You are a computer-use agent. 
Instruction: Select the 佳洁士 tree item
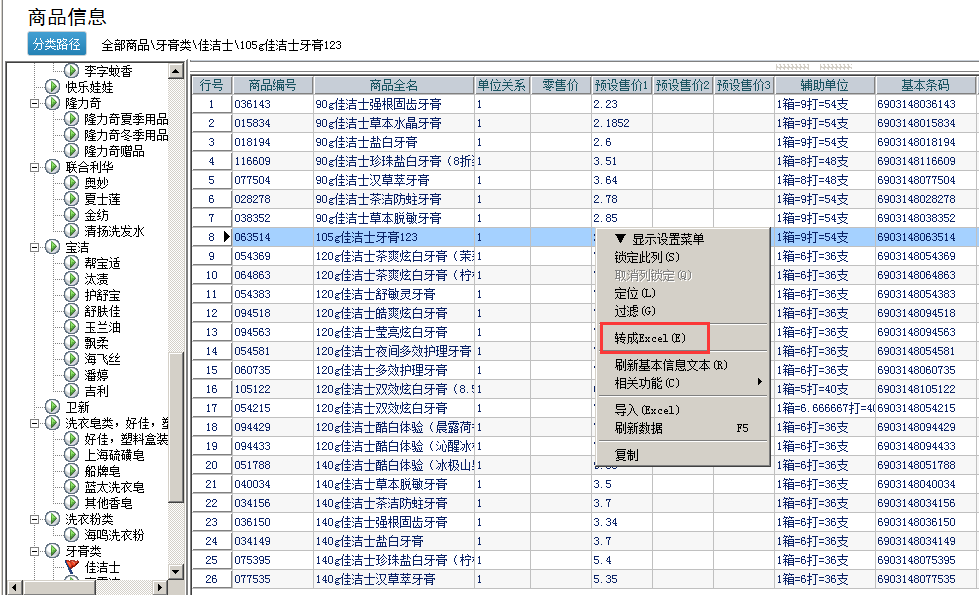pos(102,568)
